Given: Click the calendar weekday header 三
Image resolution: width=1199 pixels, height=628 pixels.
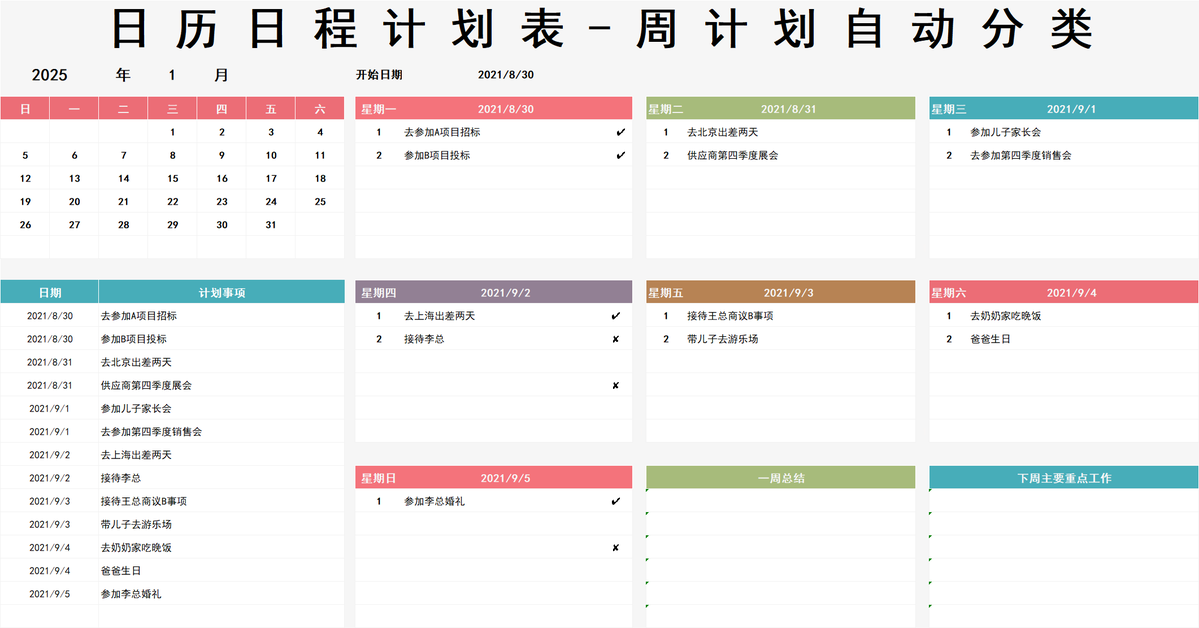Looking at the screenshot, I should (173, 109).
